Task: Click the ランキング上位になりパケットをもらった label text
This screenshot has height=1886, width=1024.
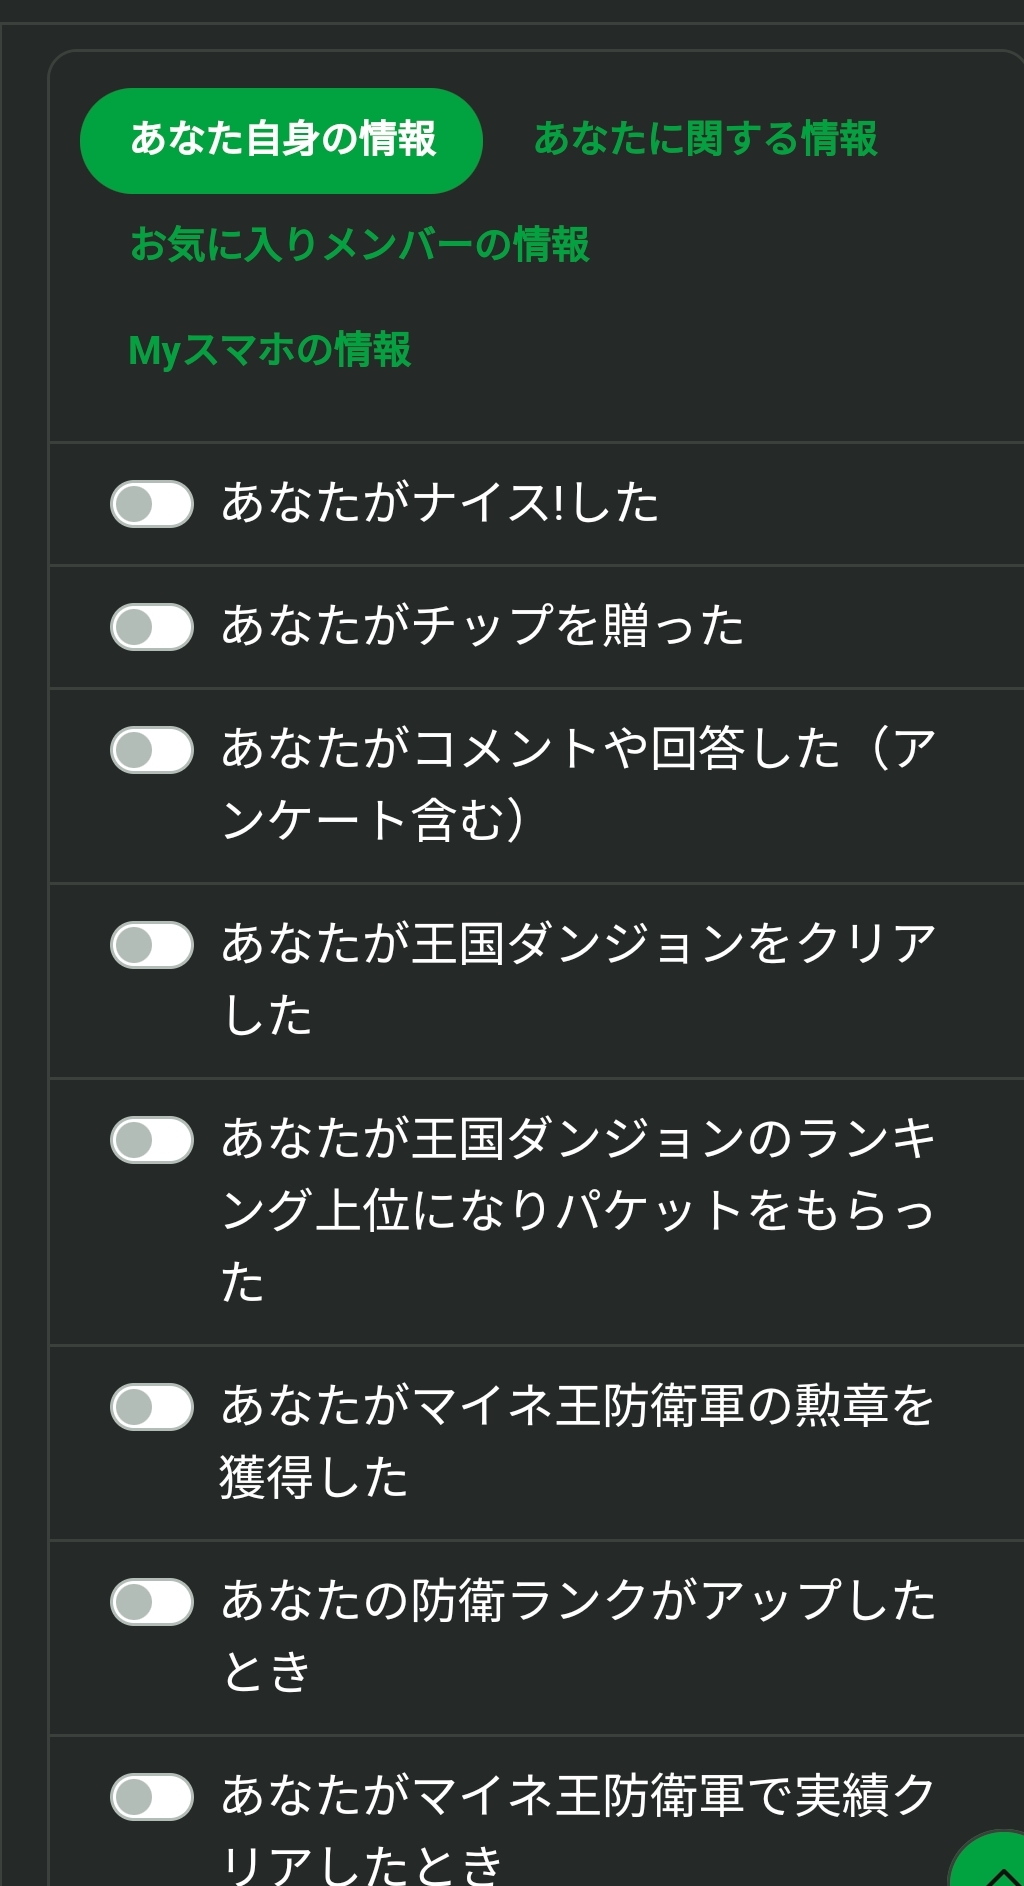Action: point(578,1210)
